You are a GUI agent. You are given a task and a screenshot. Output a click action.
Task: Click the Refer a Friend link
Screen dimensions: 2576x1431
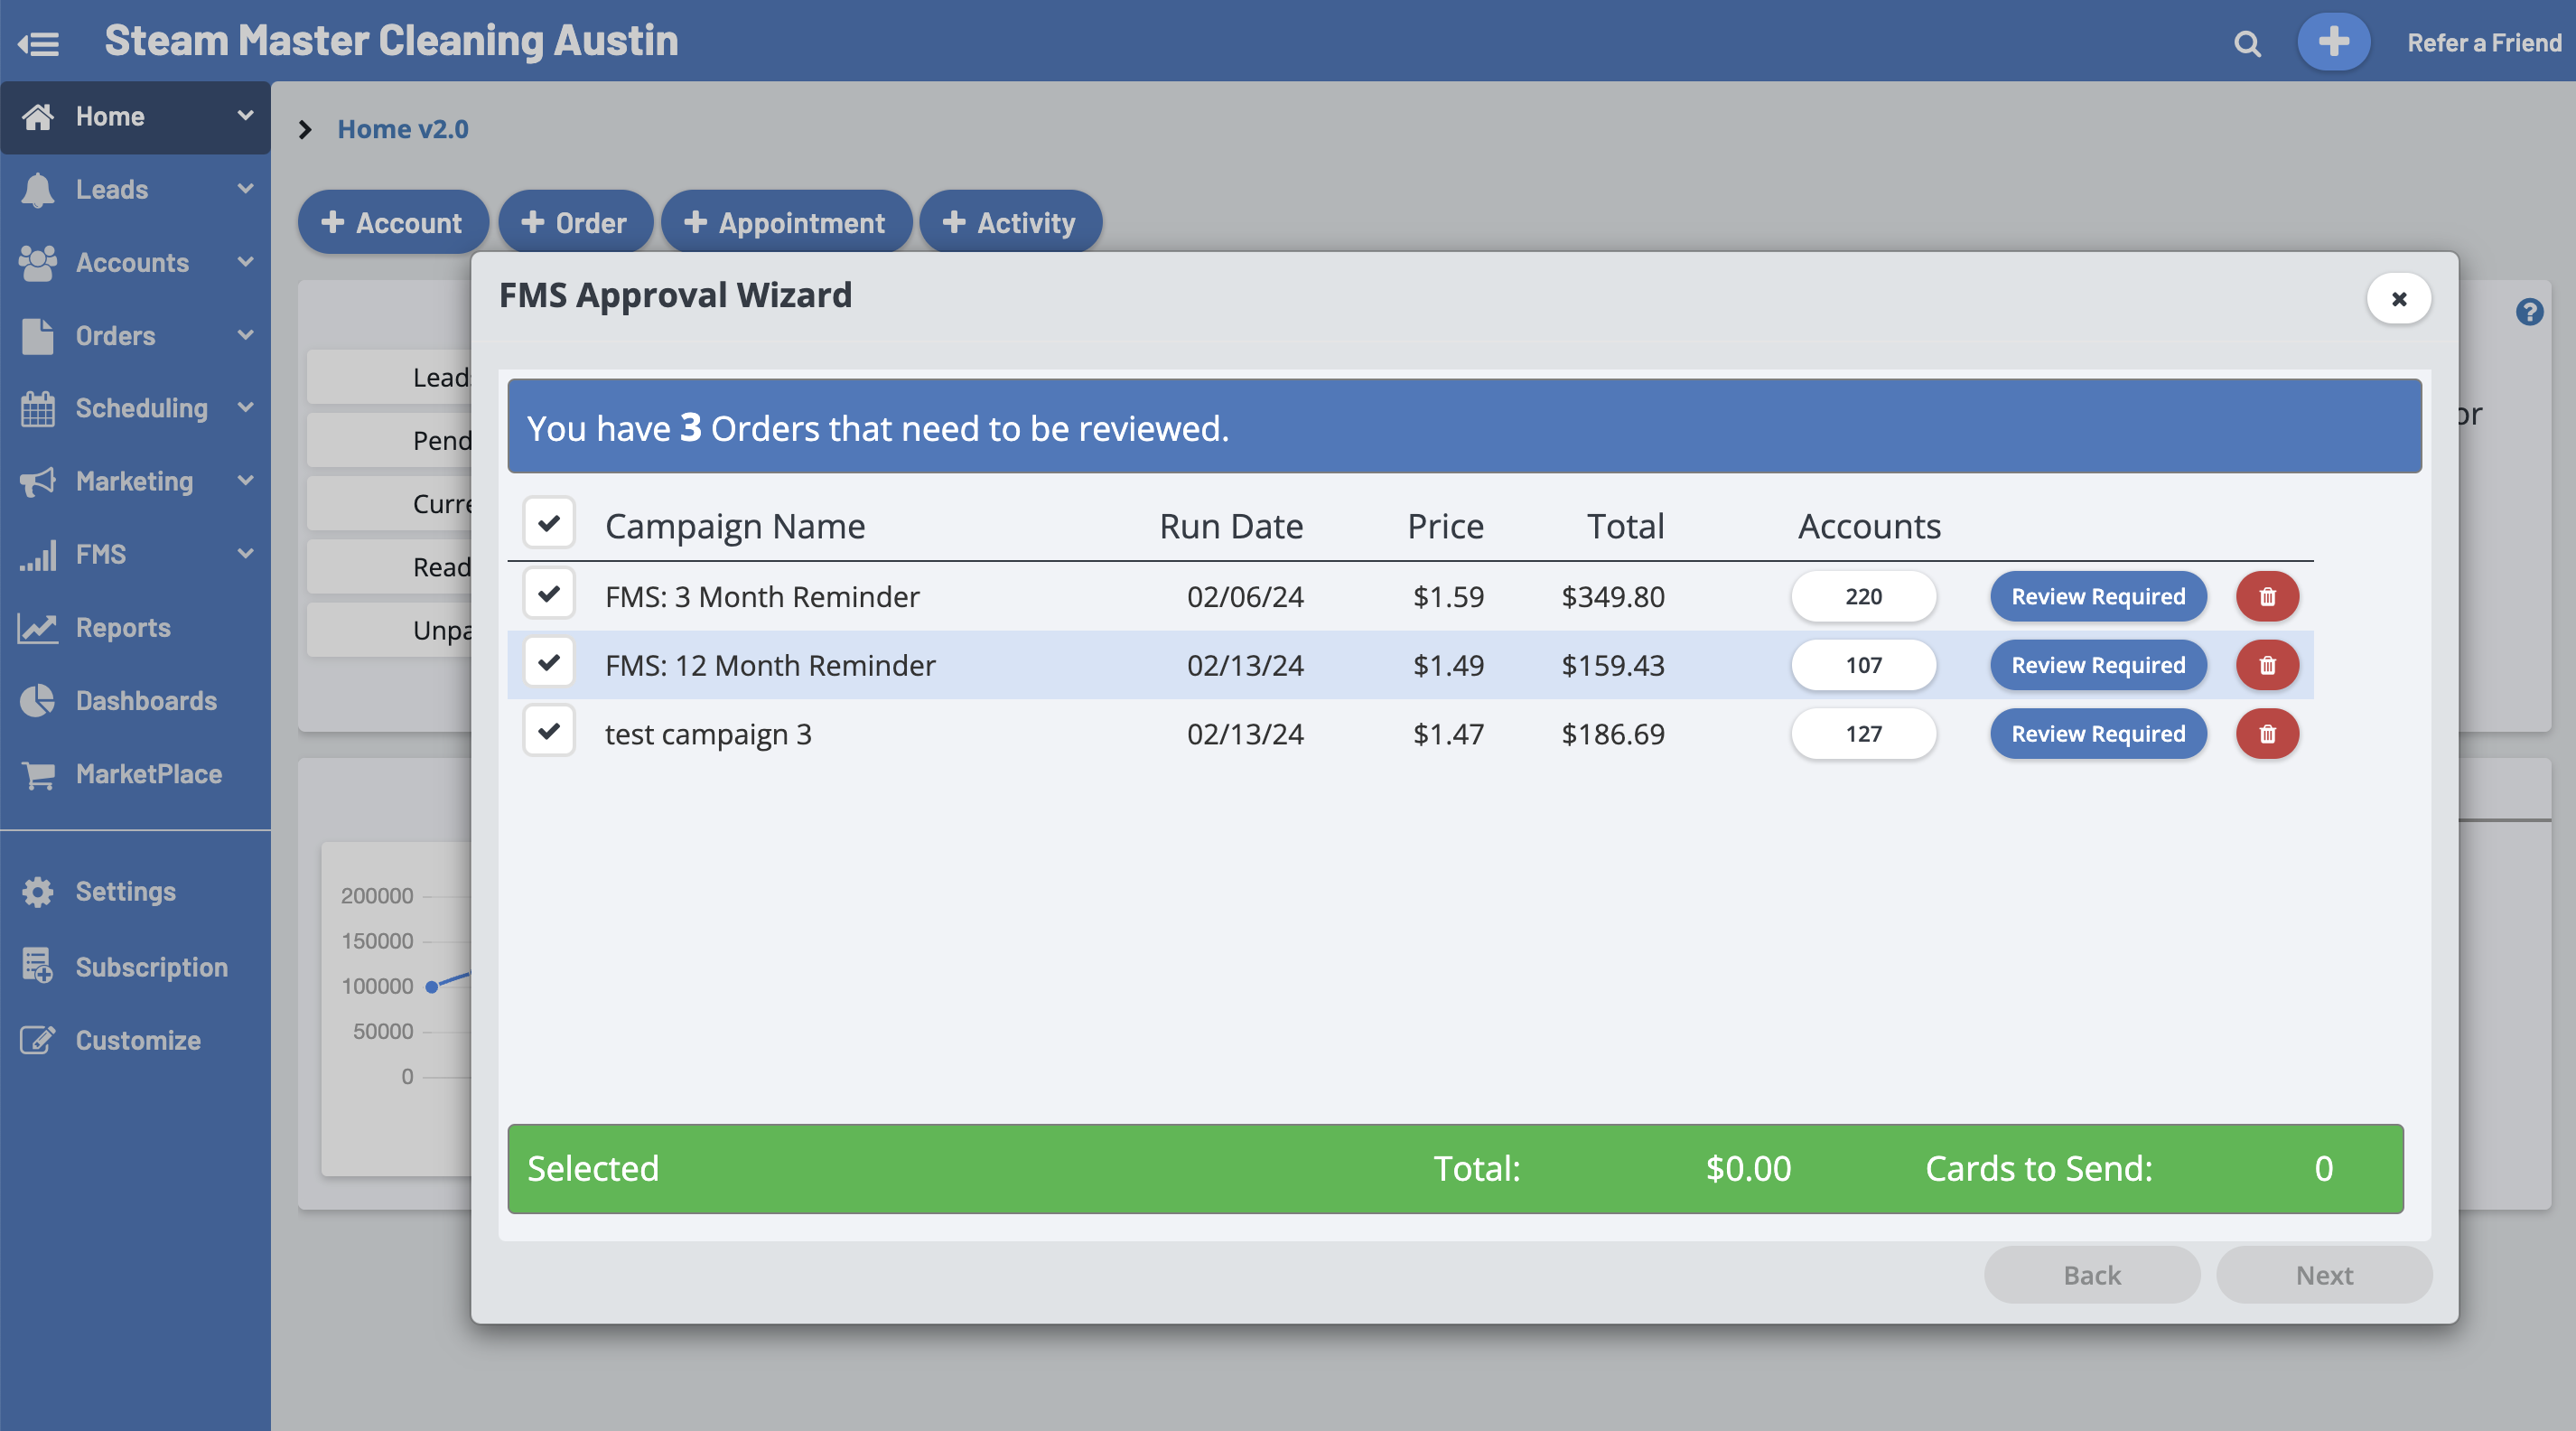tap(2484, 43)
